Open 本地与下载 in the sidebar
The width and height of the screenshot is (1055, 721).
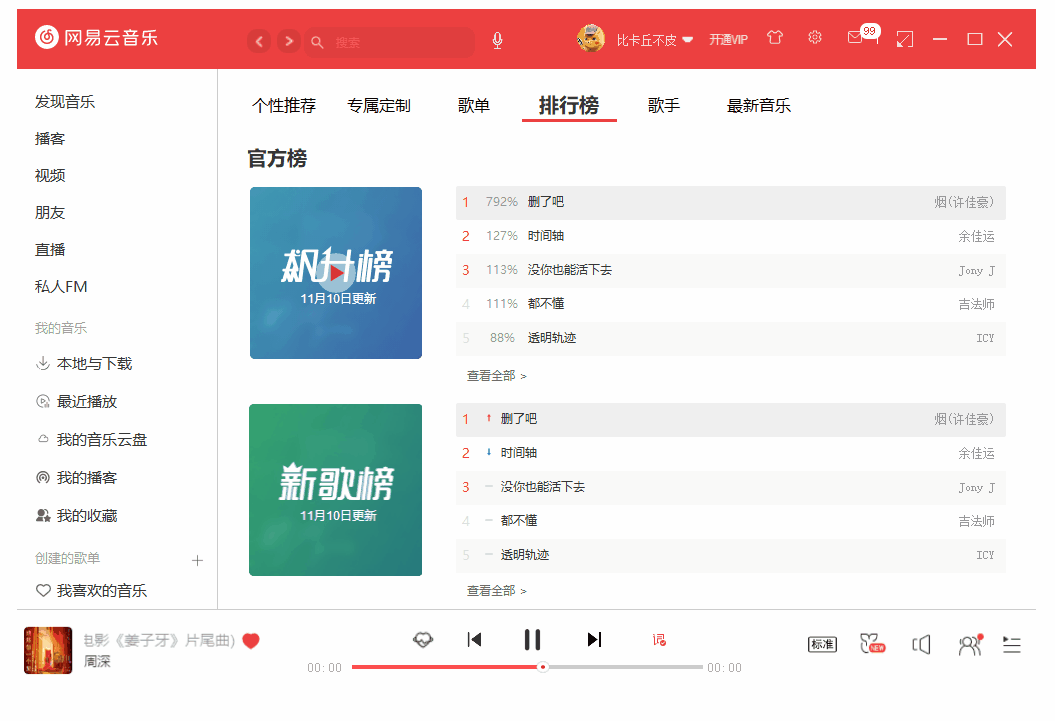(x=84, y=364)
